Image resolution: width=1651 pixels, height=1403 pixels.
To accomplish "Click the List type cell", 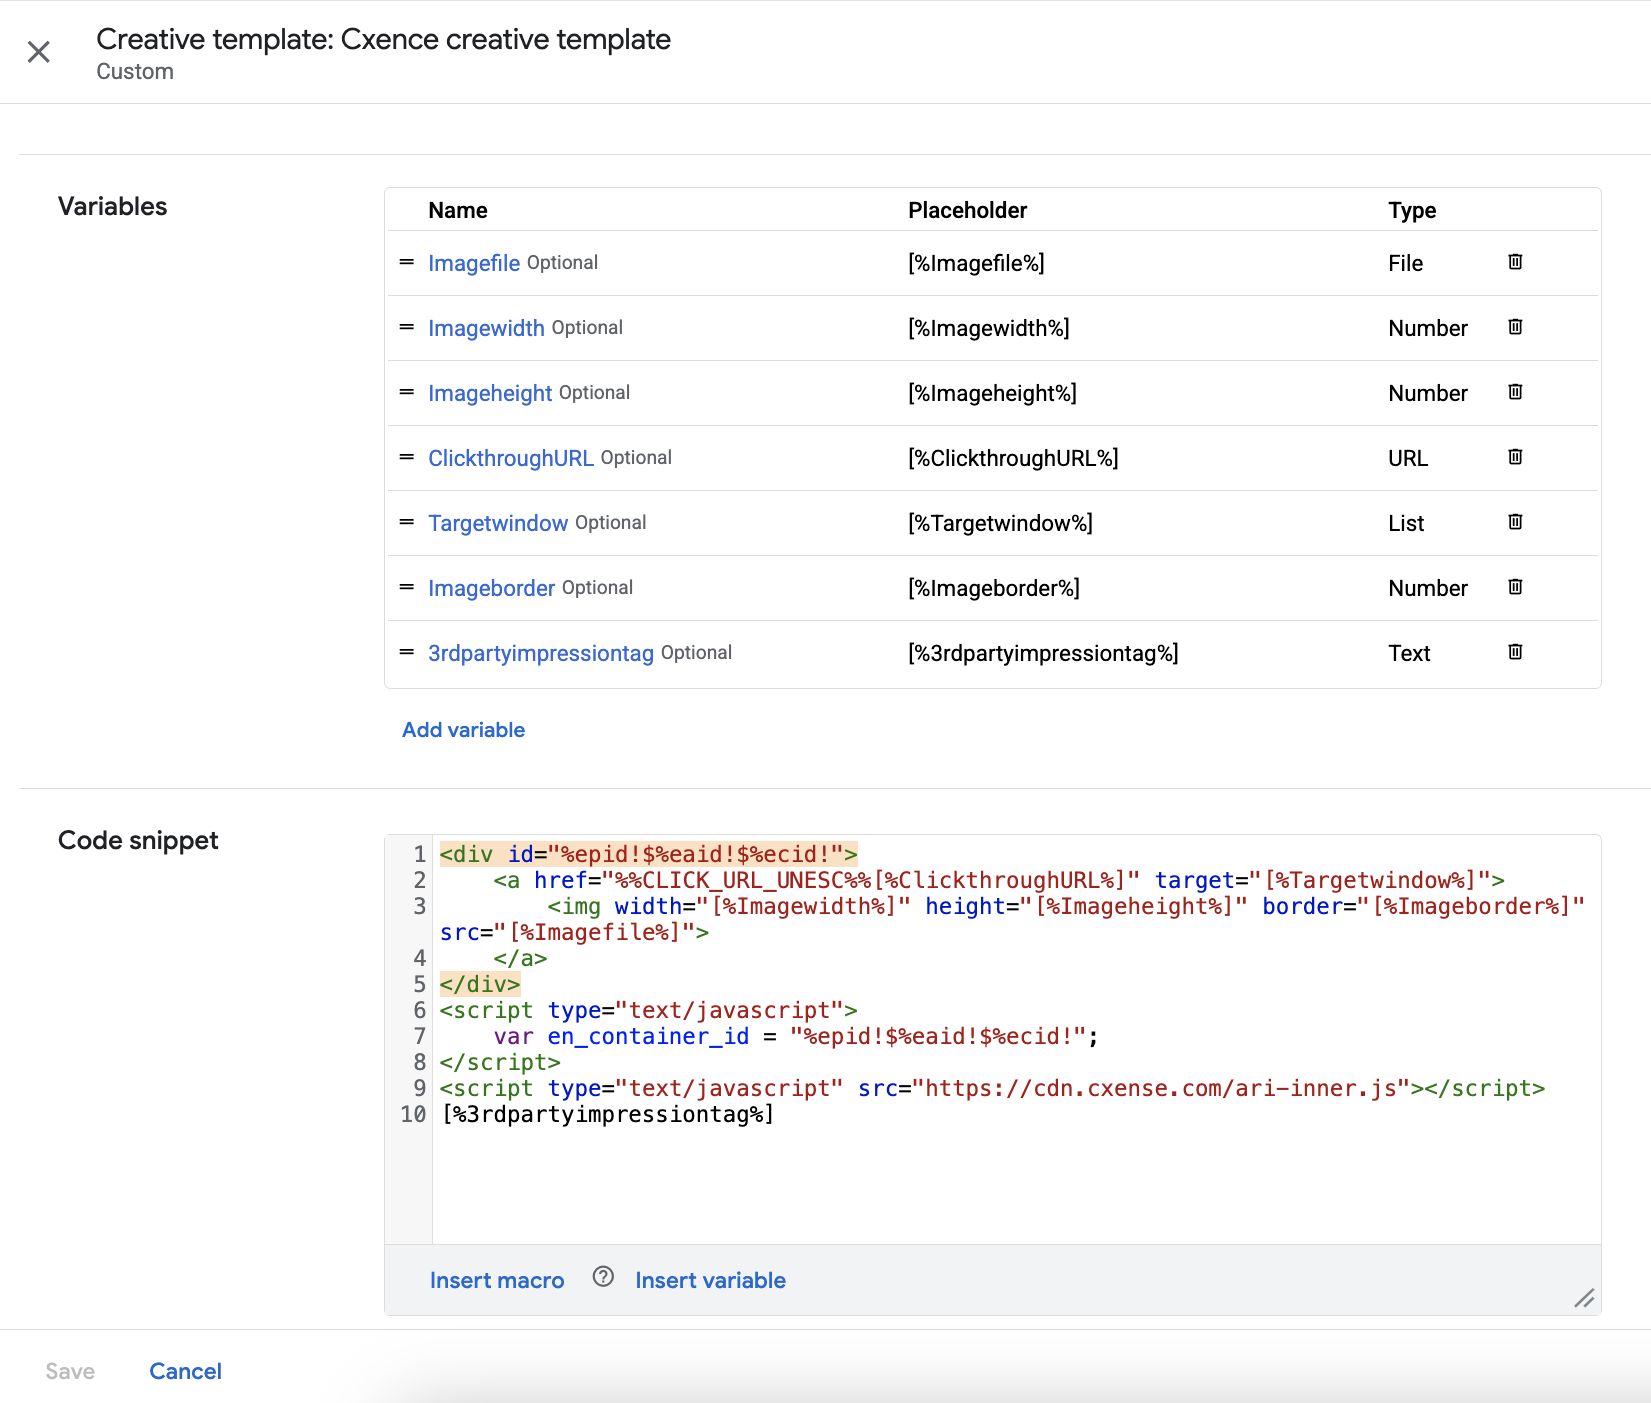I will (1406, 523).
